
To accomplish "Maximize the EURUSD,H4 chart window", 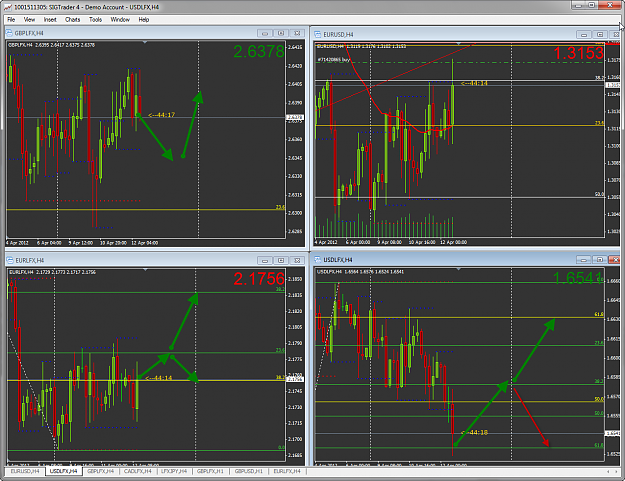I will (600, 35).
